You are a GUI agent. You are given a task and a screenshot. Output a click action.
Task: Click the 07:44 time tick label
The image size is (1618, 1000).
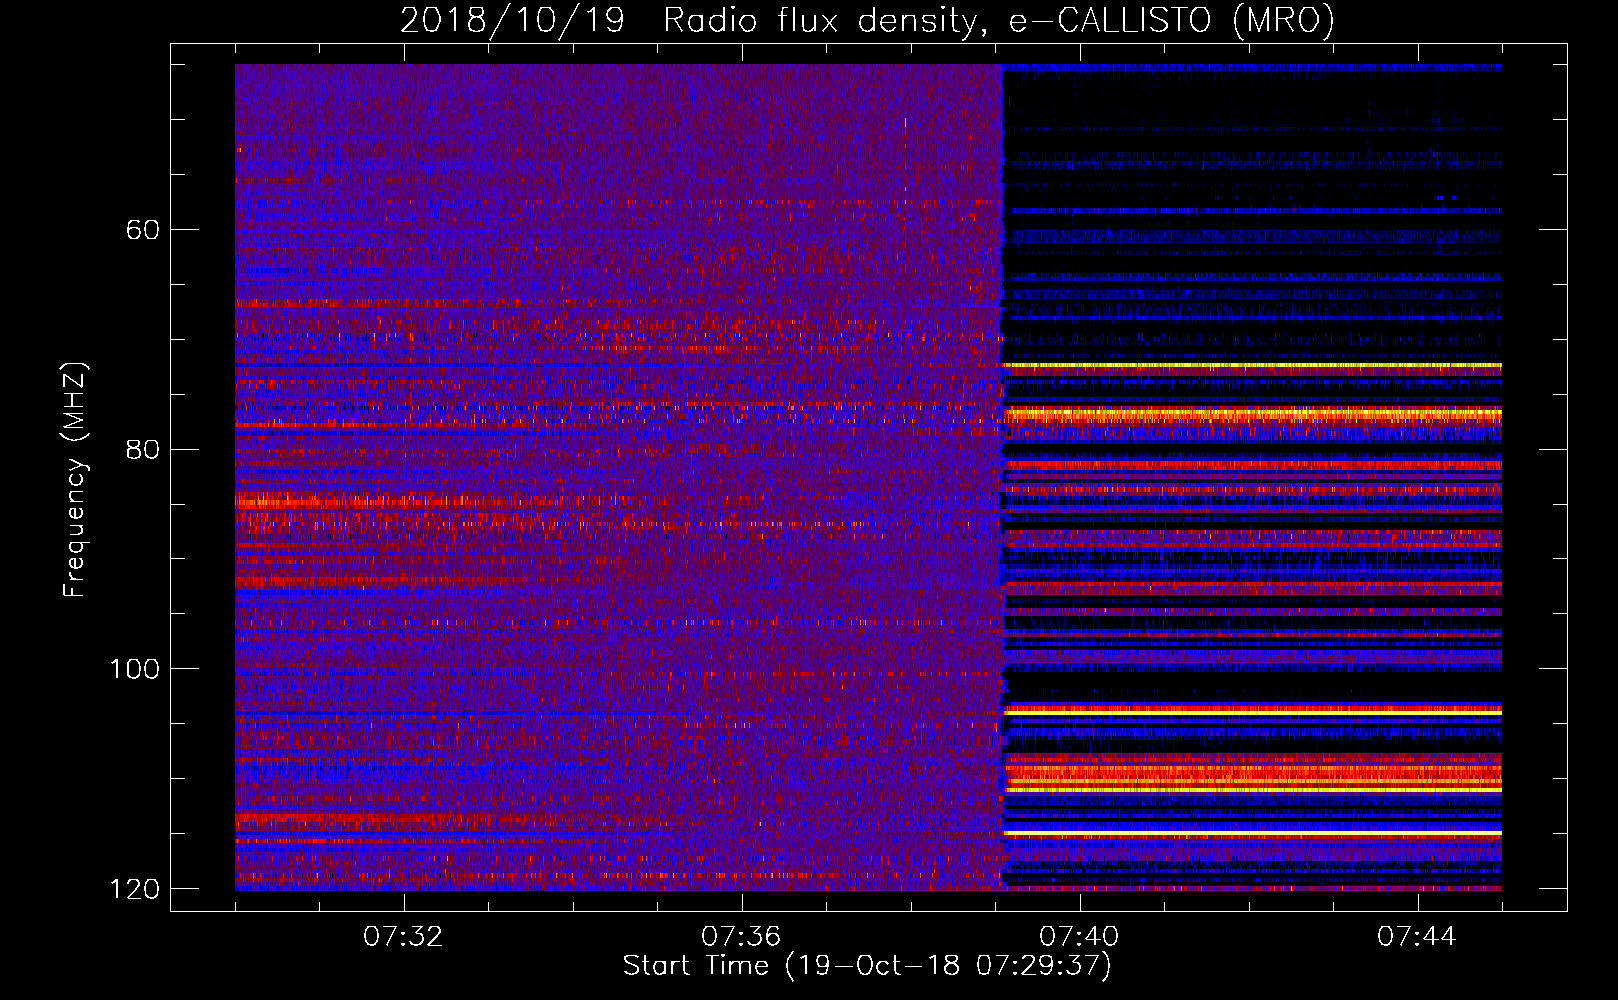click(1417, 936)
